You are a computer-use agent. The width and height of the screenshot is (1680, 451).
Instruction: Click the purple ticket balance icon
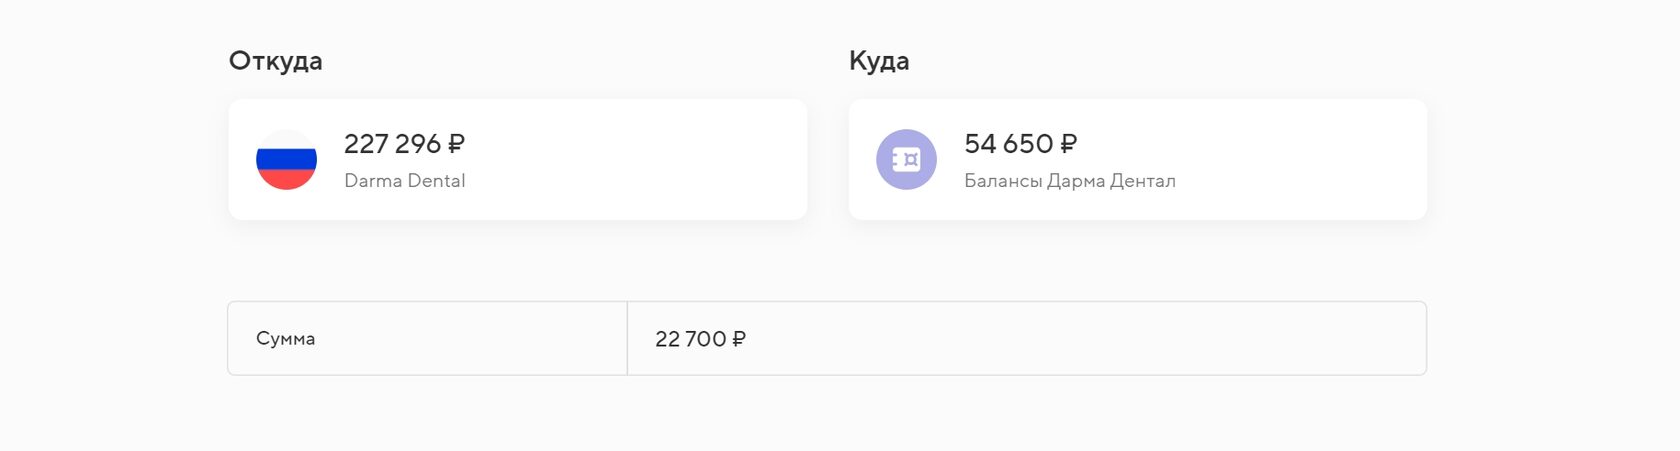(906, 159)
